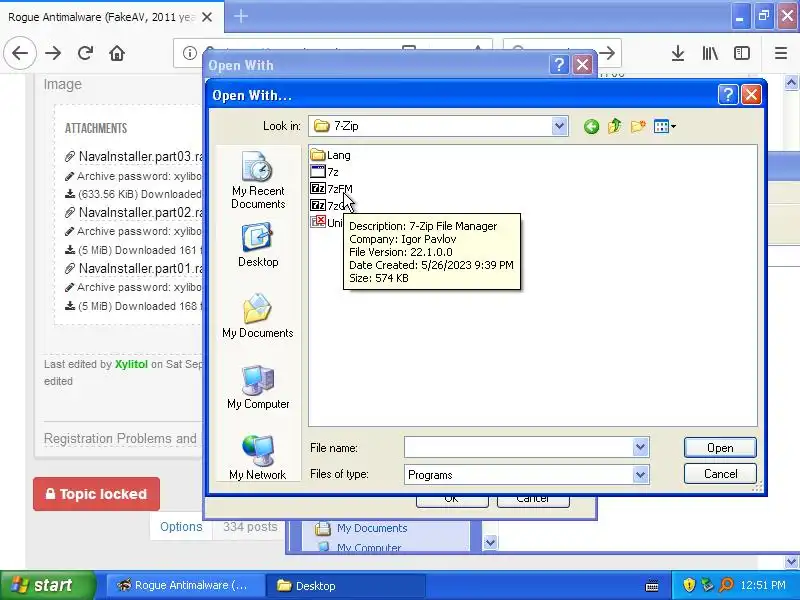Screen dimensions: 800x600
Task: Open the View menu icon in dialog toolbar
Action: pos(664,126)
